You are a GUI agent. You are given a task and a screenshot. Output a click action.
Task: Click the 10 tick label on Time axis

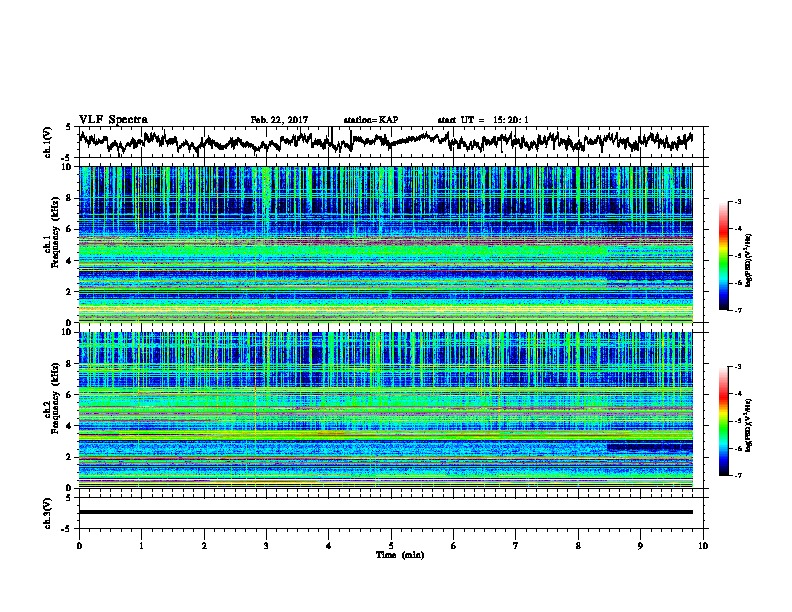click(x=703, y=546)
